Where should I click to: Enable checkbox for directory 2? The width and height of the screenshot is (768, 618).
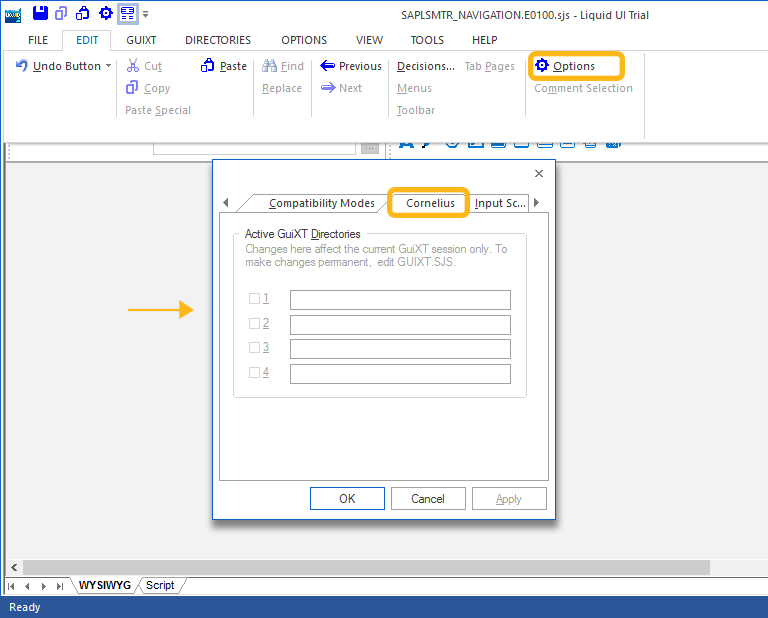pyautogui.click(x=254, y=324)
